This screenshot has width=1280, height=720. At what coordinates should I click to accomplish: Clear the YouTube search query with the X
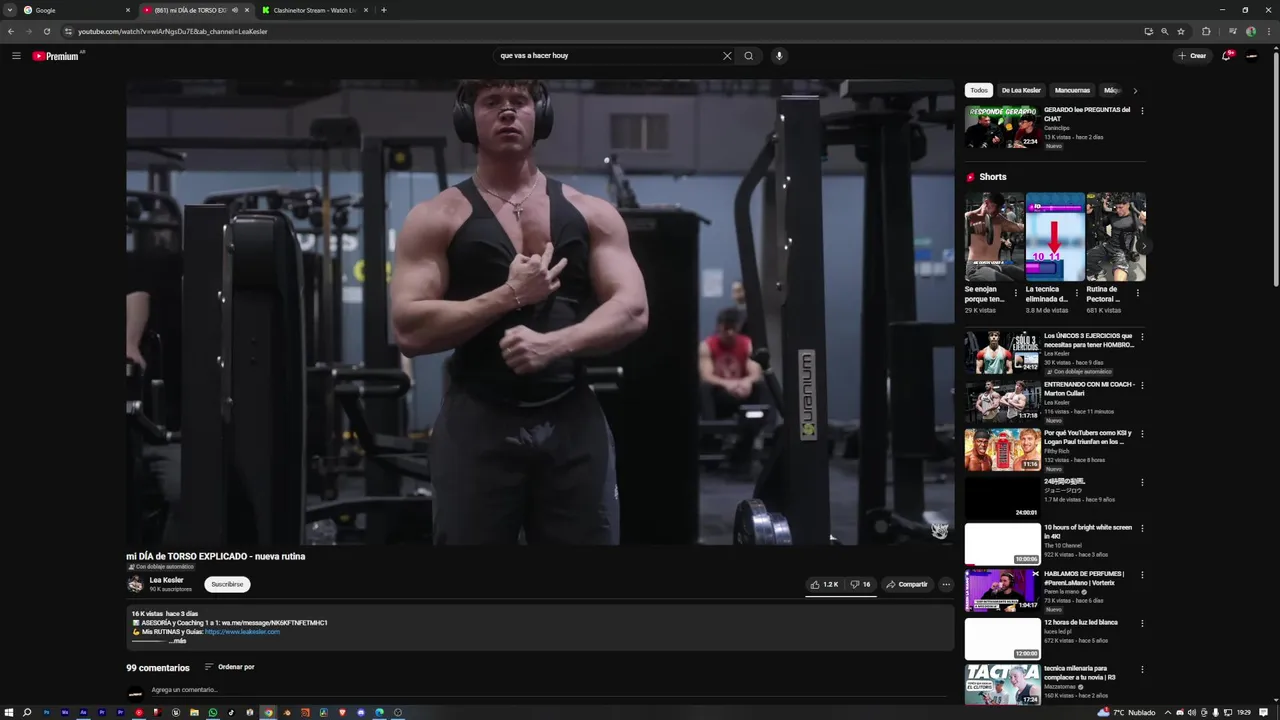pos(727,56)
